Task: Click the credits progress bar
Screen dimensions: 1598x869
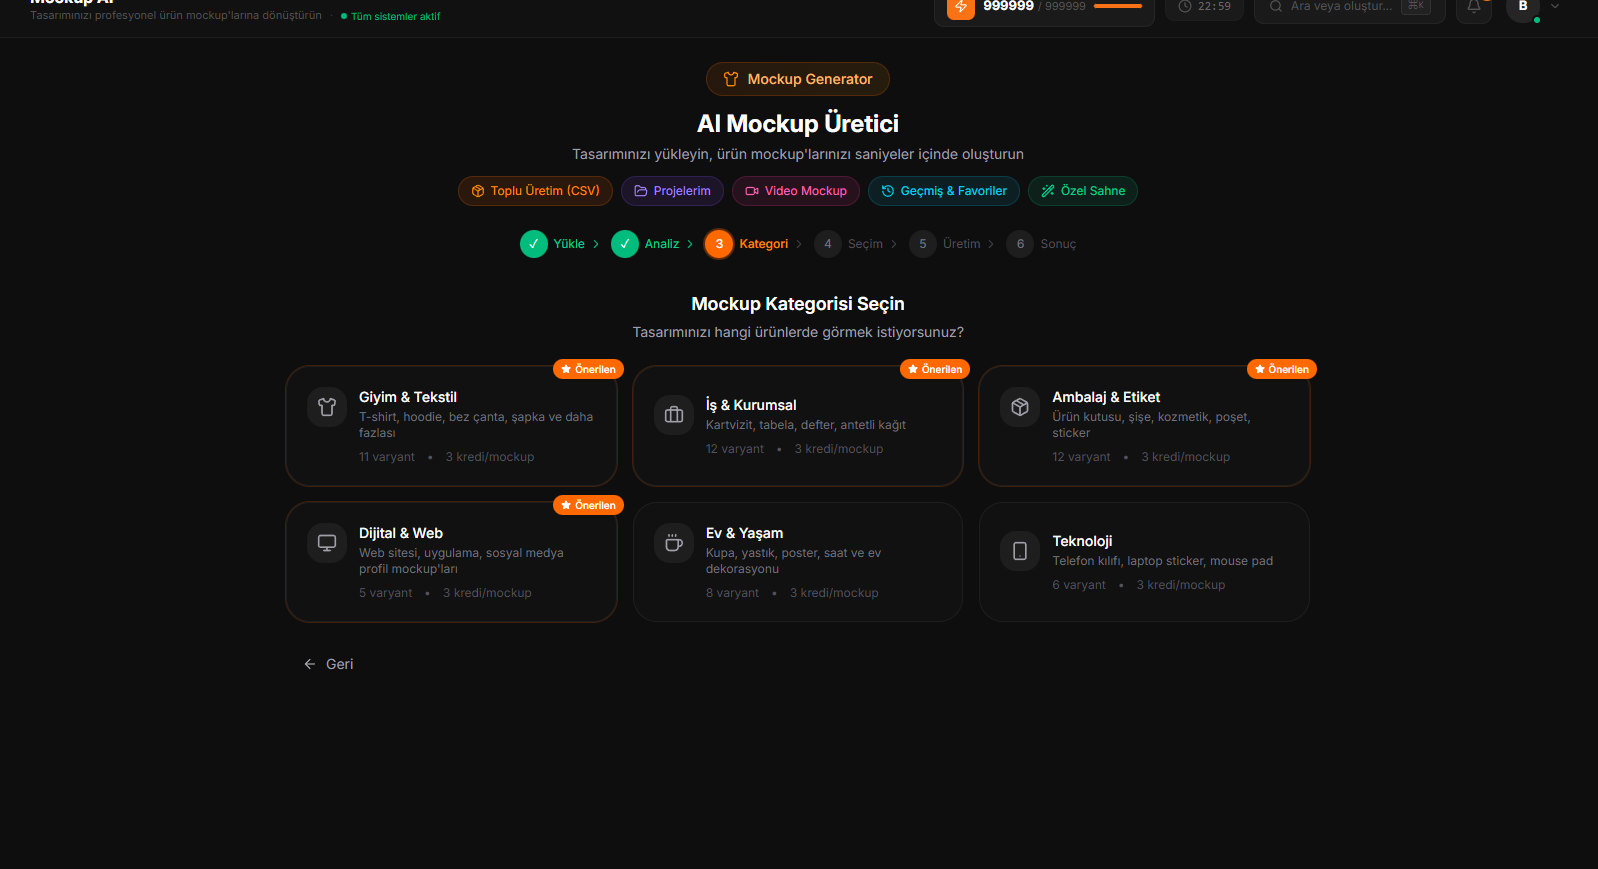Action: [x=1118, y=6]
